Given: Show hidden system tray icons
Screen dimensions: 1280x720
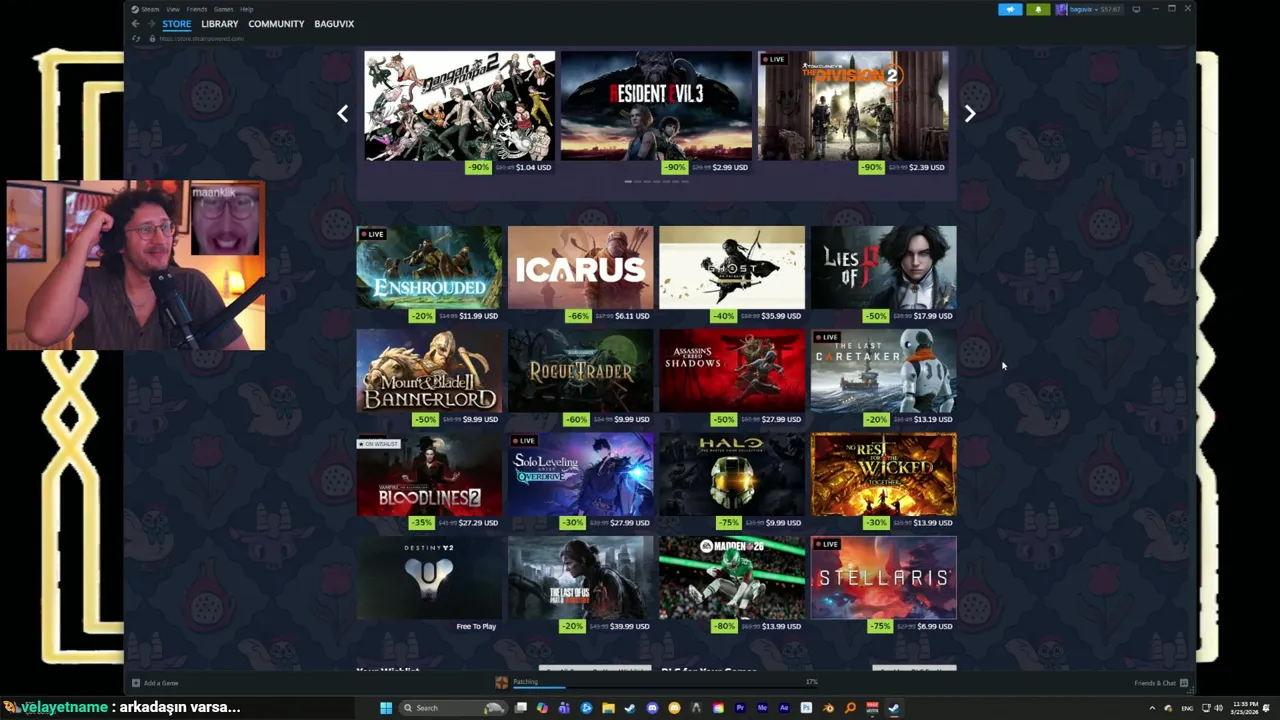Looking at the screenshot, I should 1152,708.
